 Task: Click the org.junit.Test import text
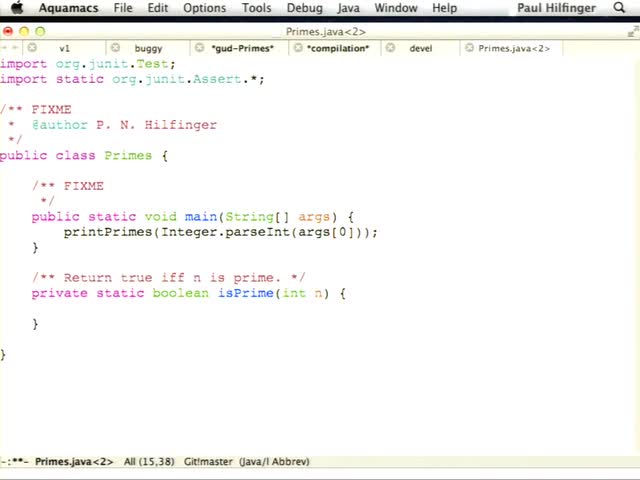[x=112, y=64]
